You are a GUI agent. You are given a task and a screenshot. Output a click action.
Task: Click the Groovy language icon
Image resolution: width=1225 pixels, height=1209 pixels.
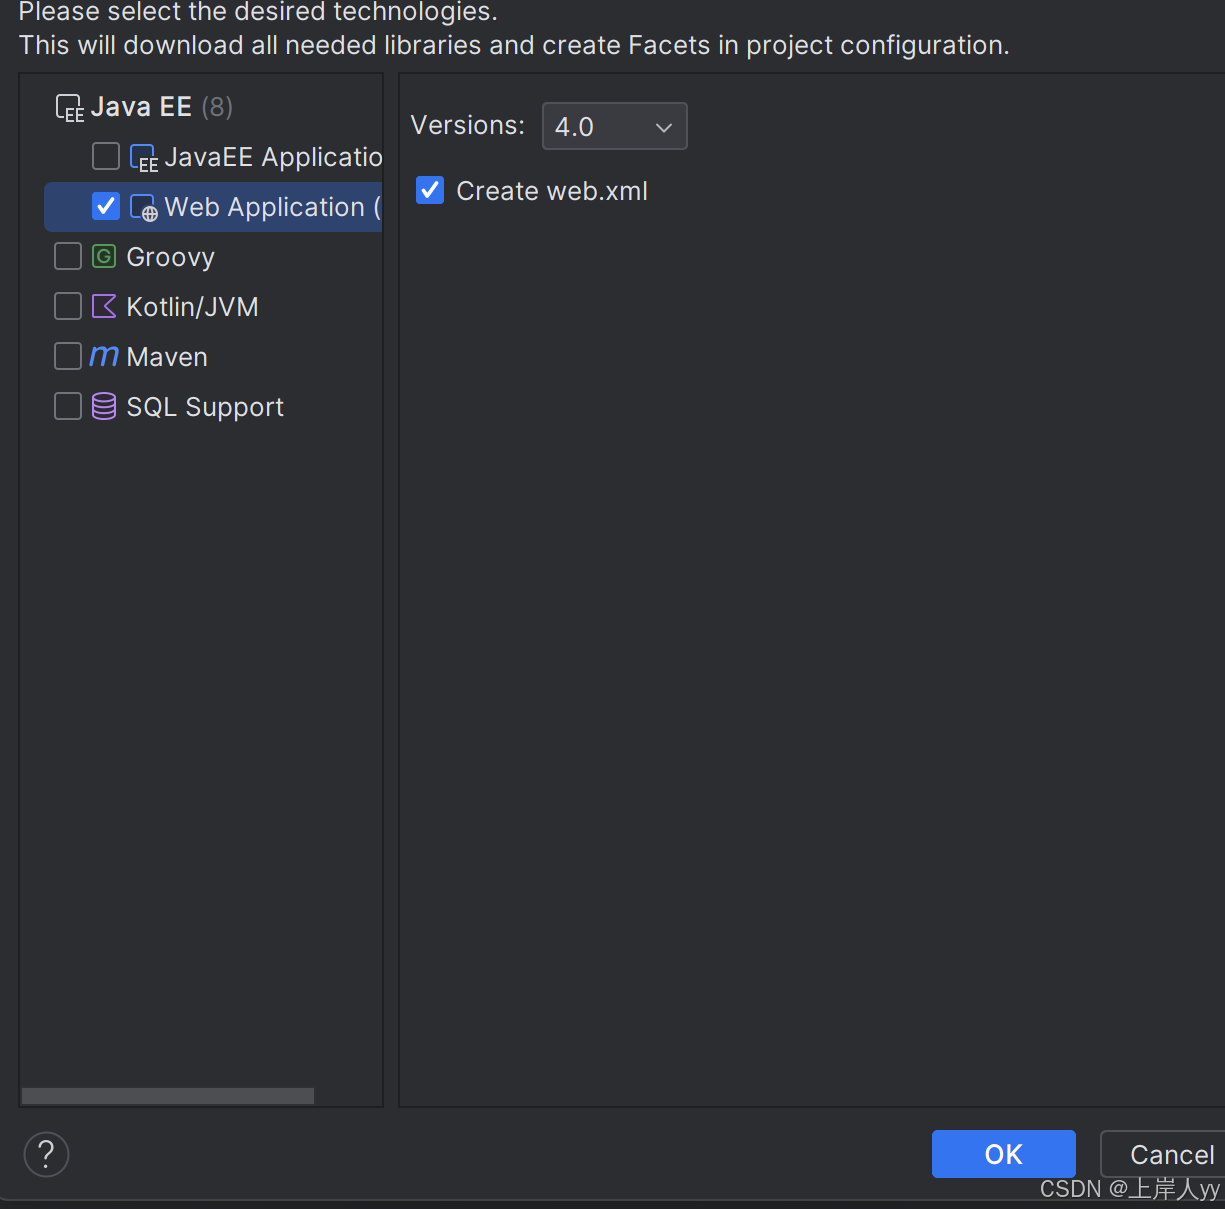[x=104, y=256]
